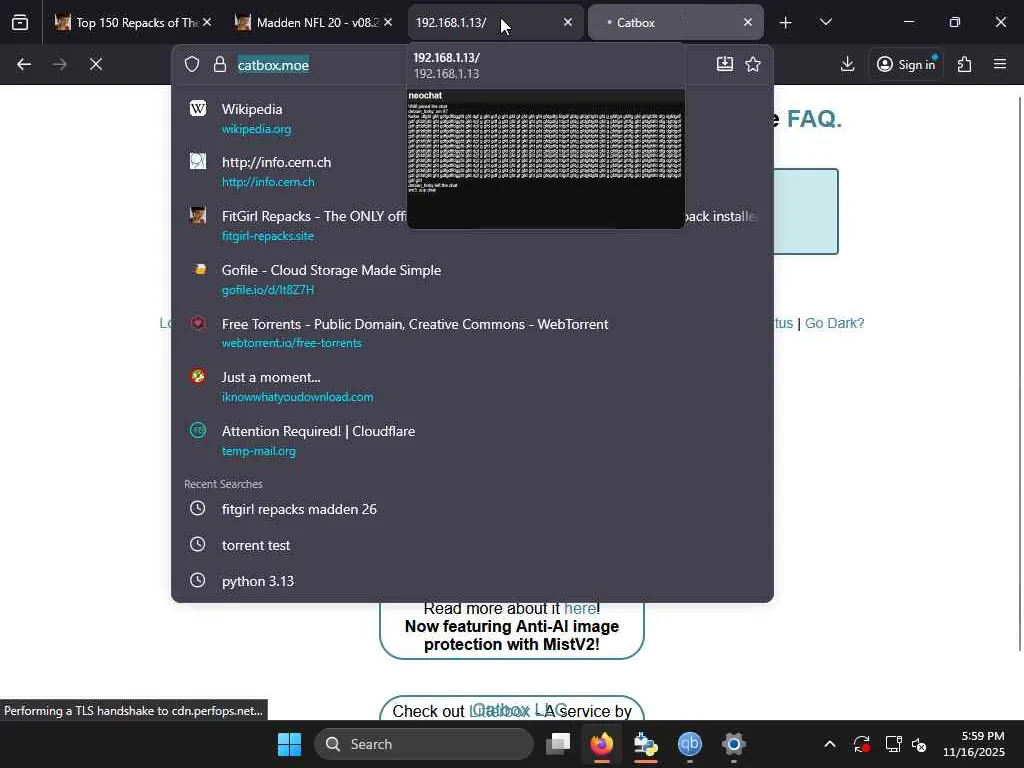1024x768 pixels.
Task: Select recent search python 3.13
Action: click(472, 581)
